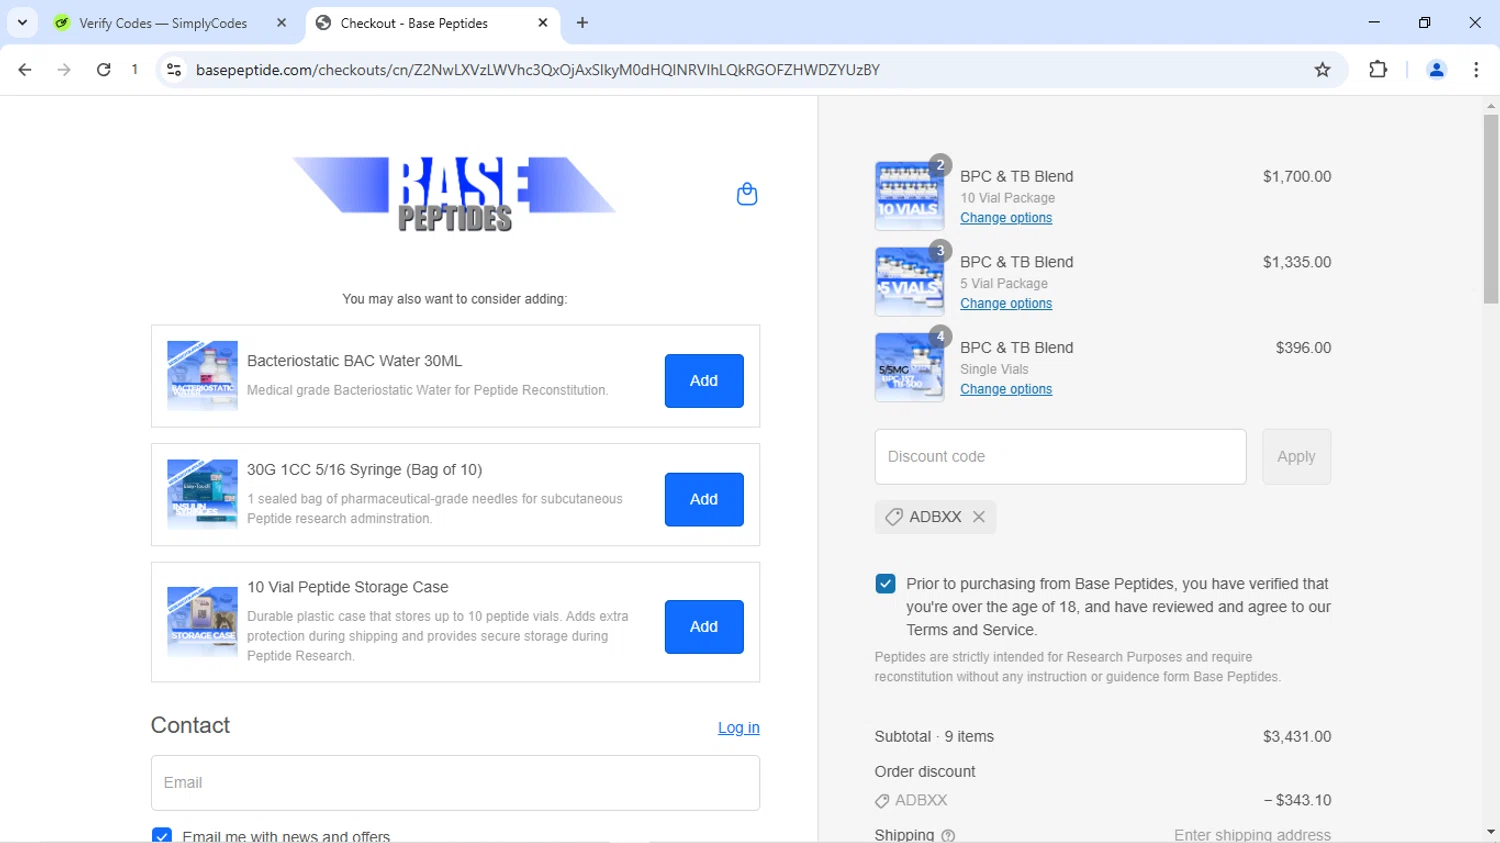This screenshot has height=843, width=1500.
Task: Remove the ADBXX discount code tag
Action: coord(979,517)
